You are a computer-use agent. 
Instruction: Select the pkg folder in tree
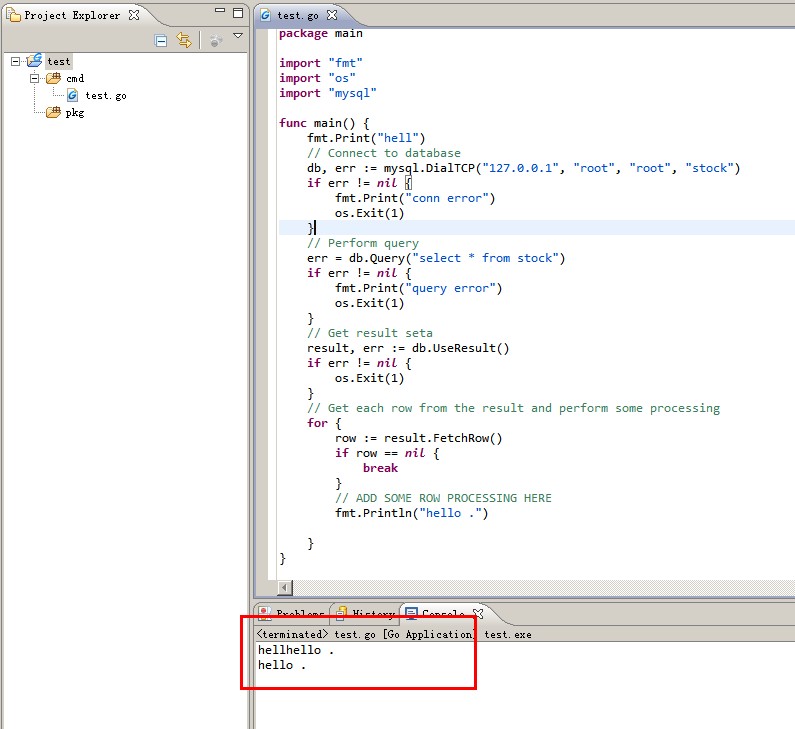pyautogui.click(x=74, y=112)
